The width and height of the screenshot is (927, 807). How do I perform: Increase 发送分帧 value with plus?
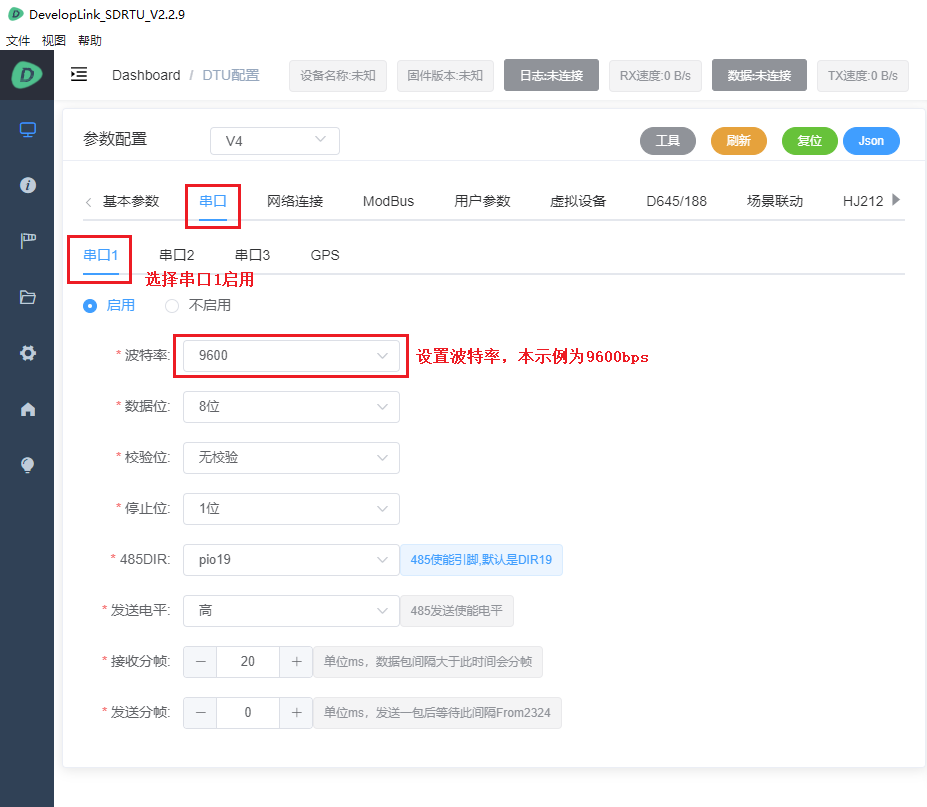tap(296, 712)
